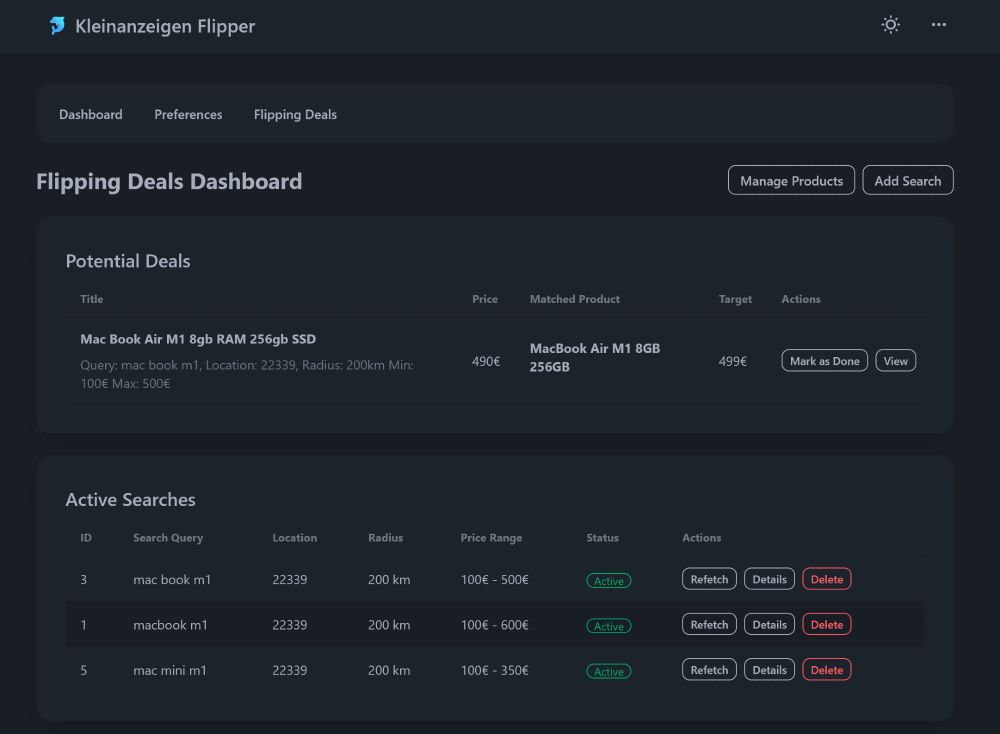Select deal title Mac Book Air M1 8gb RAM

tap(198, 339)
